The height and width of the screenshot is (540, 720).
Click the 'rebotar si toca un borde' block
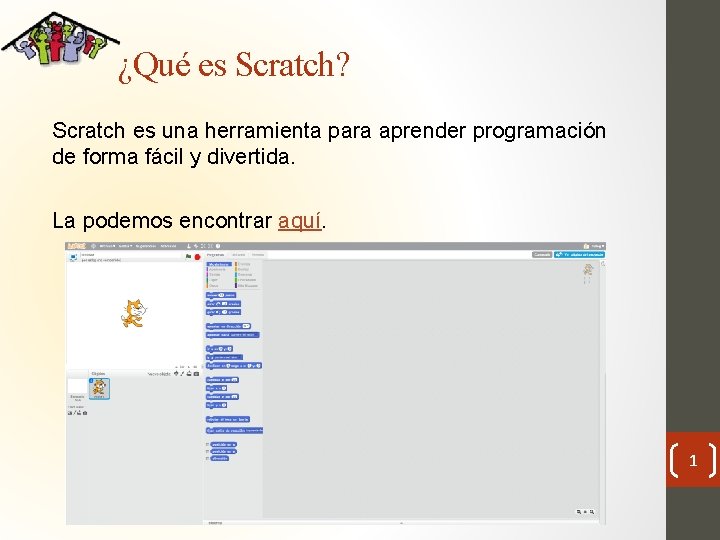coord(228,419)
